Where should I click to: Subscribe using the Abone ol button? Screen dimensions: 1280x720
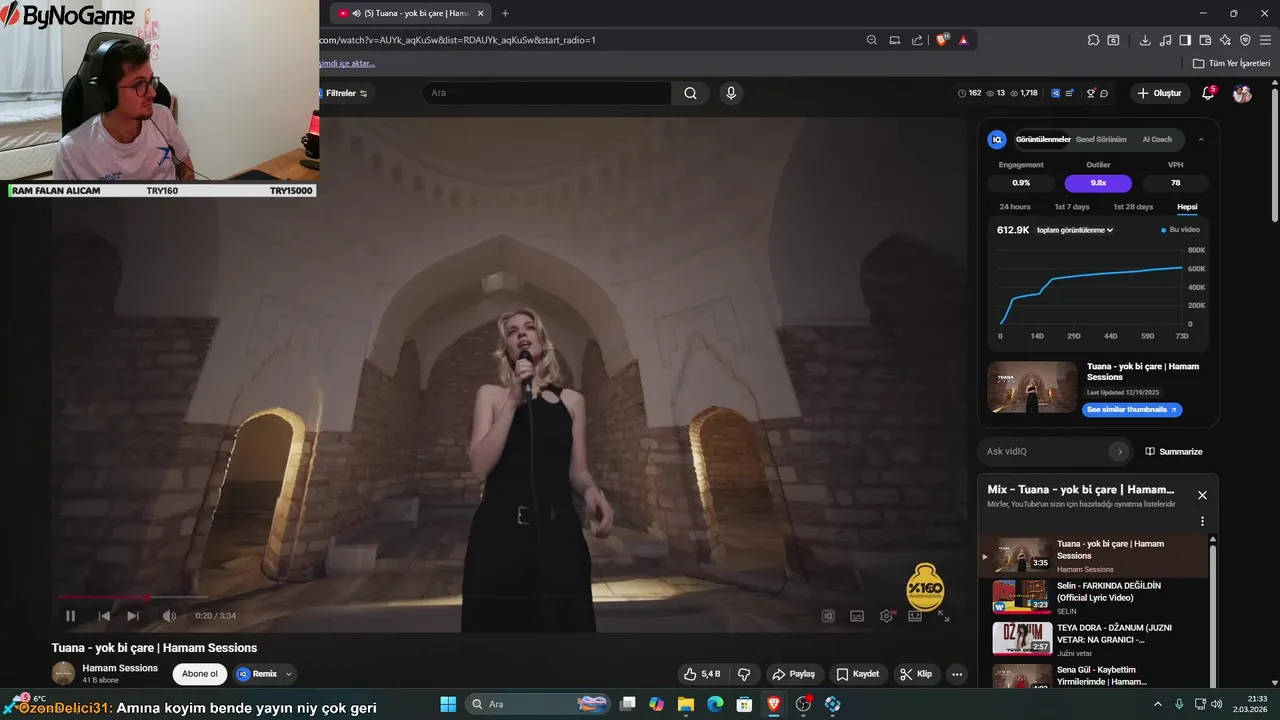pos(200,674)
